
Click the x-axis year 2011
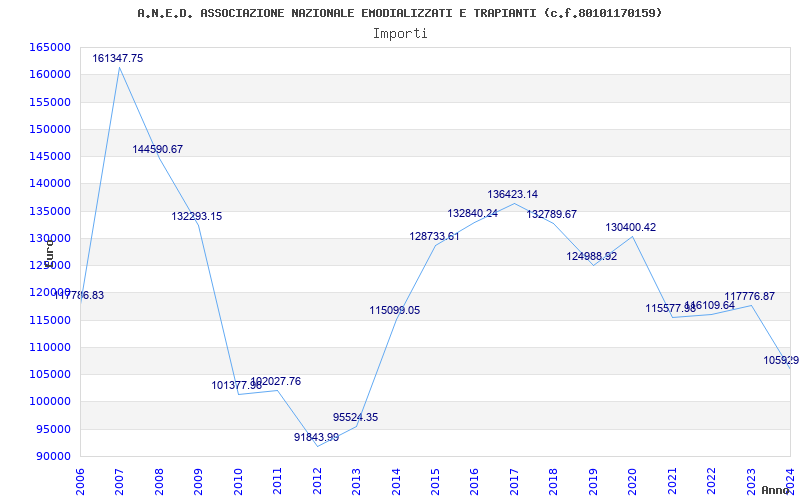[278, 481]
